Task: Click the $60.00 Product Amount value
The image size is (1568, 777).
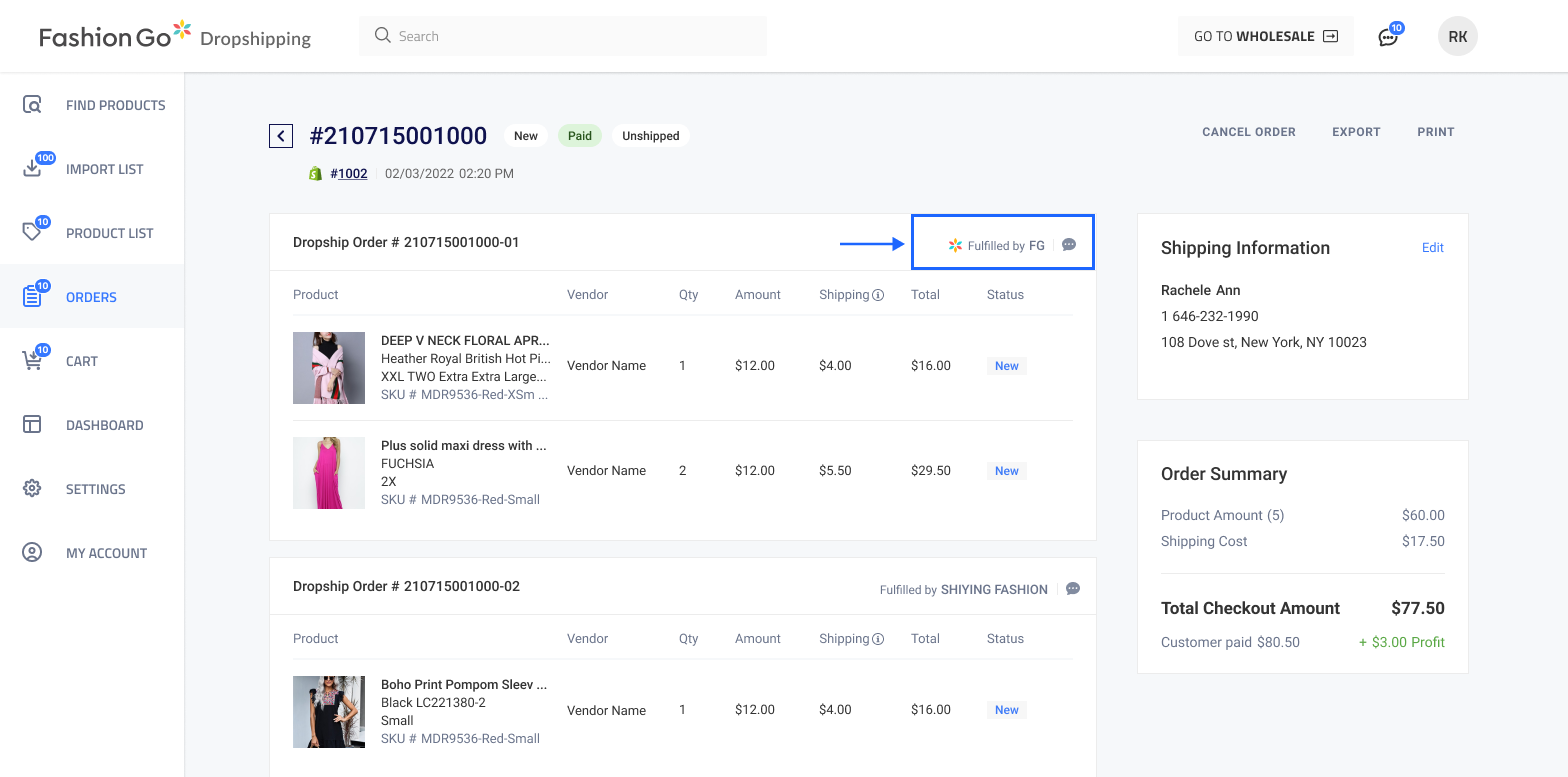Action: 1423,515
